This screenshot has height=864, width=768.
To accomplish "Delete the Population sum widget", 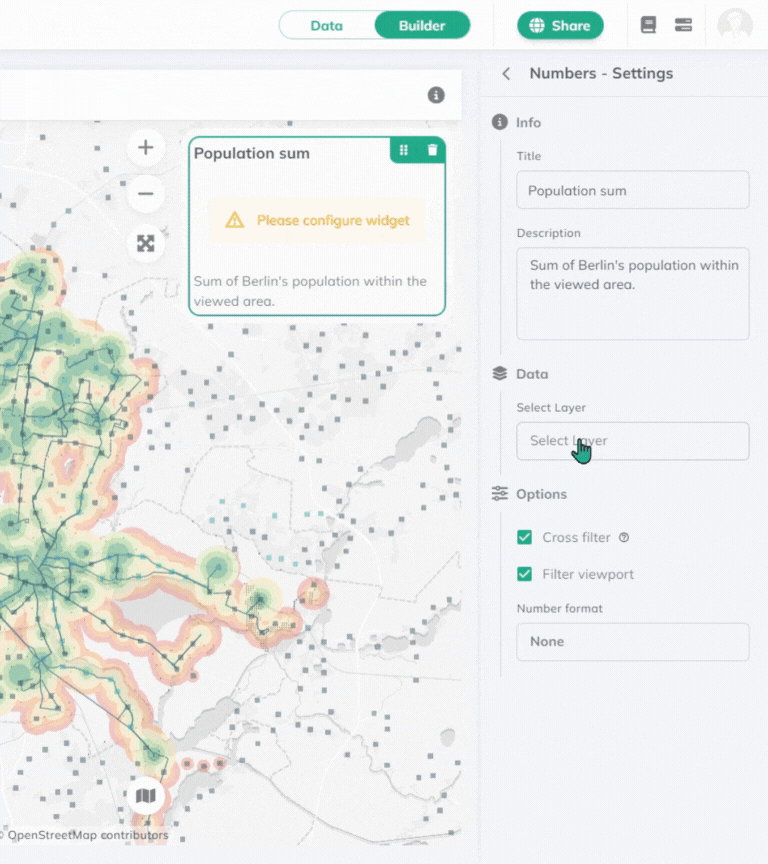I will (432, 150).
